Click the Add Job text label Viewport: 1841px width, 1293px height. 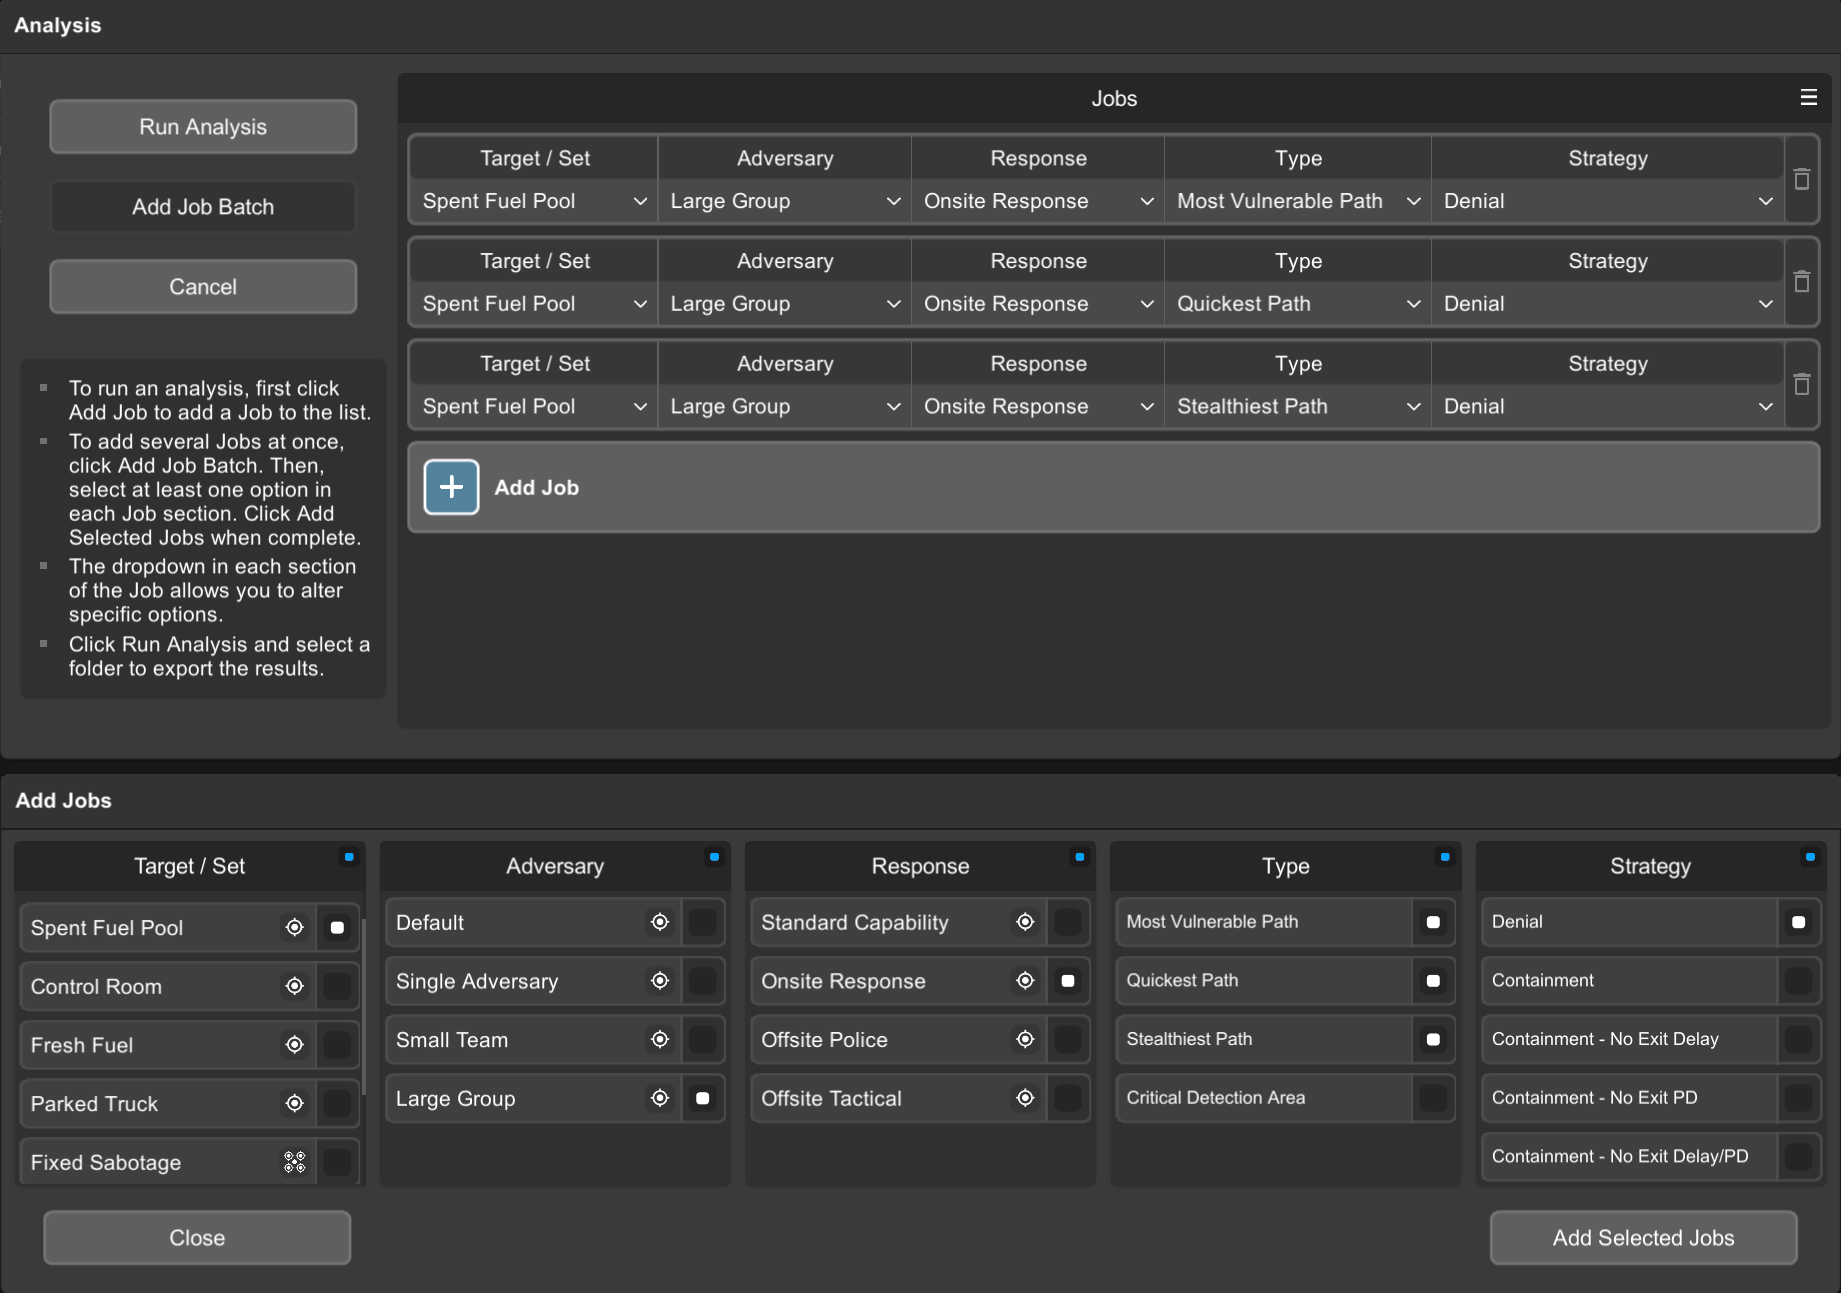537,488
